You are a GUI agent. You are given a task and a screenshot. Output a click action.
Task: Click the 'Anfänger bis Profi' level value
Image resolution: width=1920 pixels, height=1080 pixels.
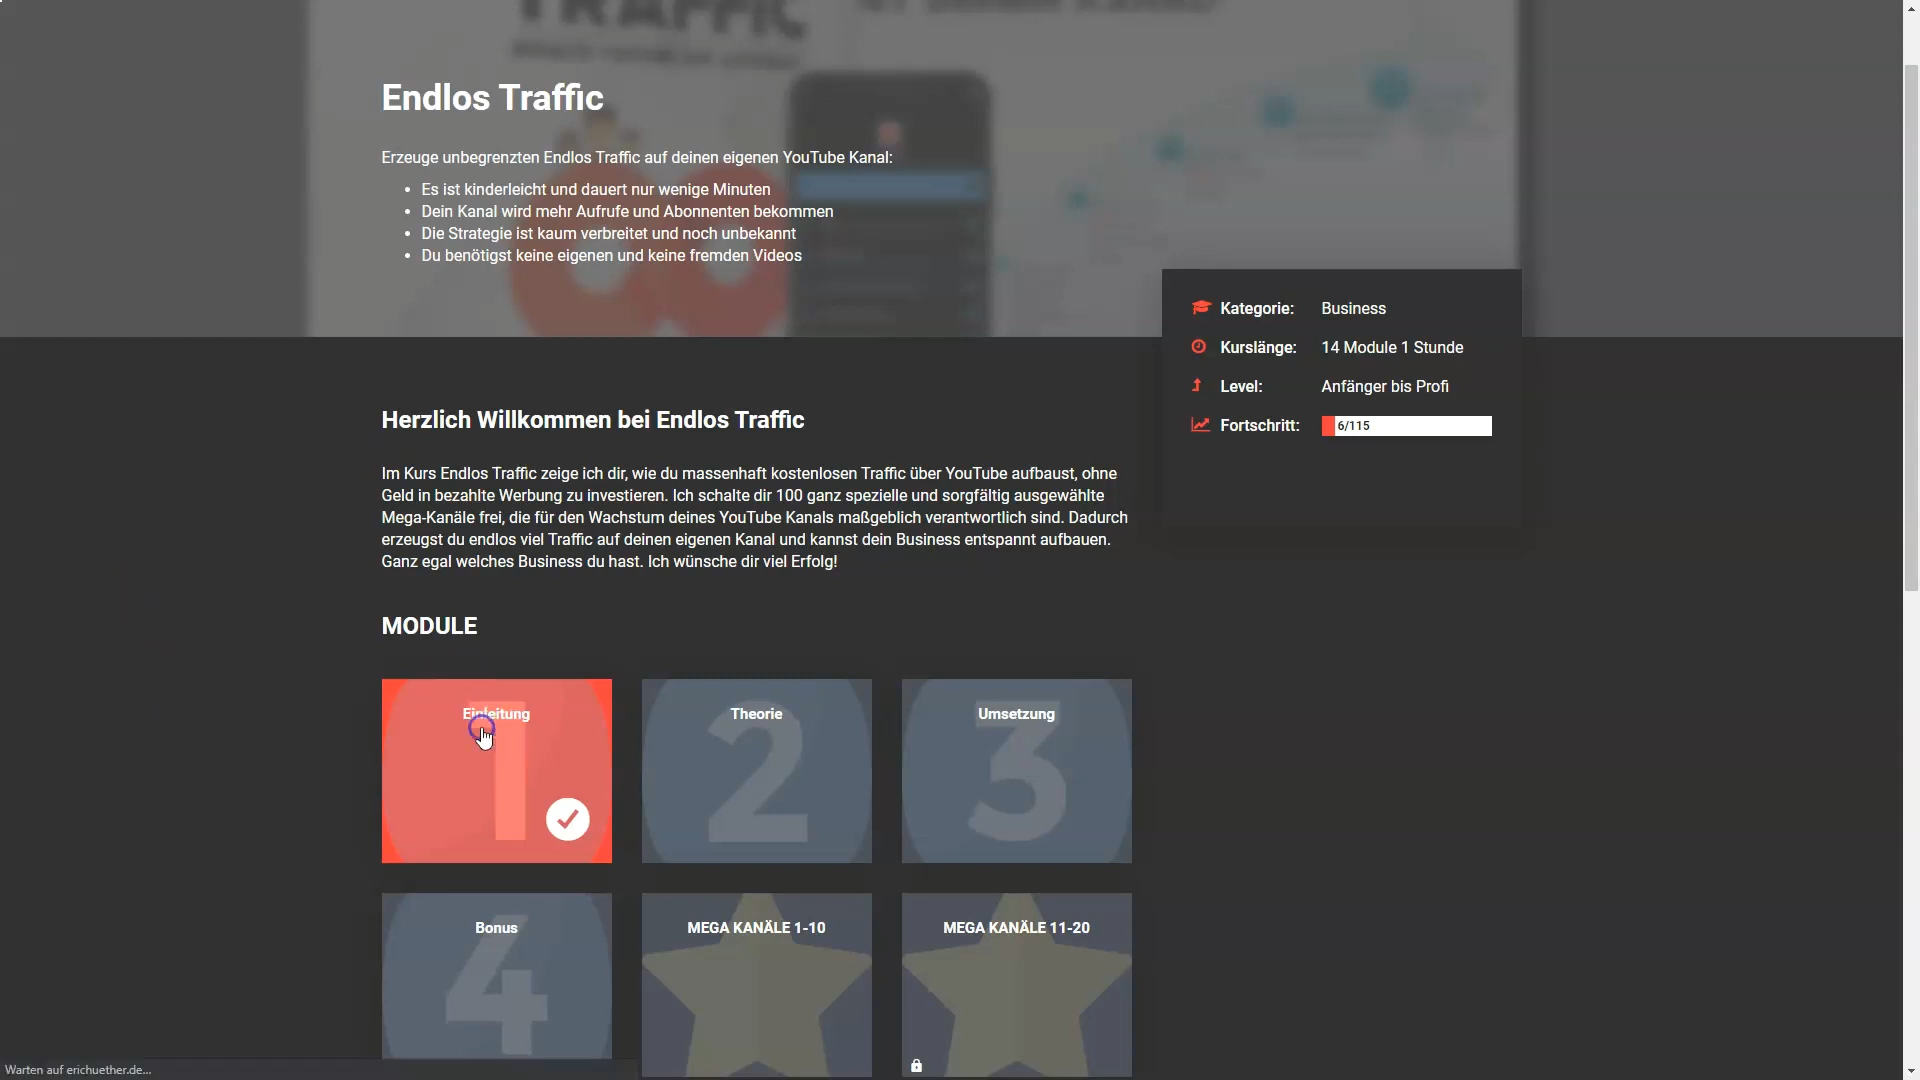[1384, 386]
